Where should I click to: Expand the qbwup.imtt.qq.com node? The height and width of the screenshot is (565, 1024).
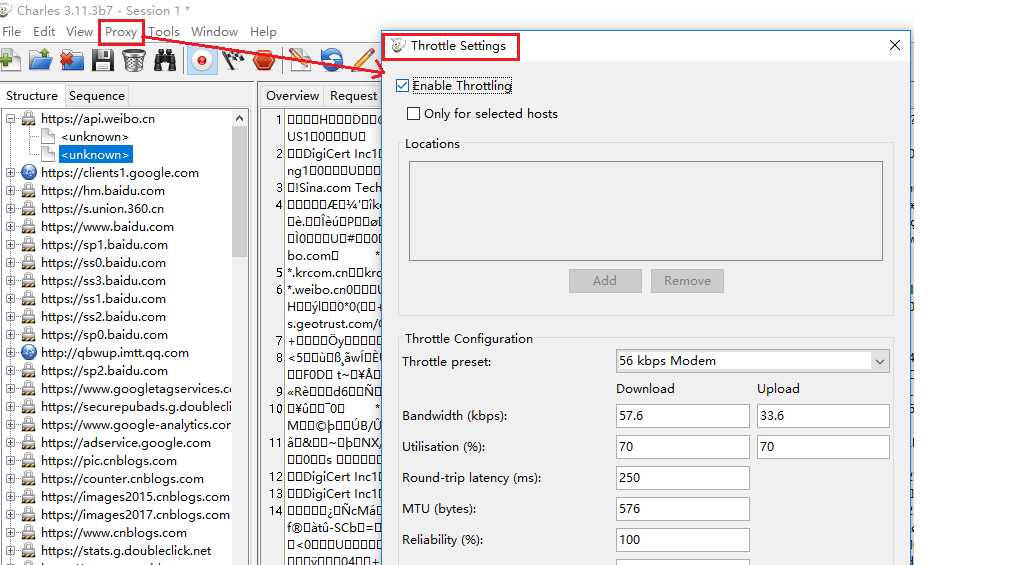tap(10, 353)
